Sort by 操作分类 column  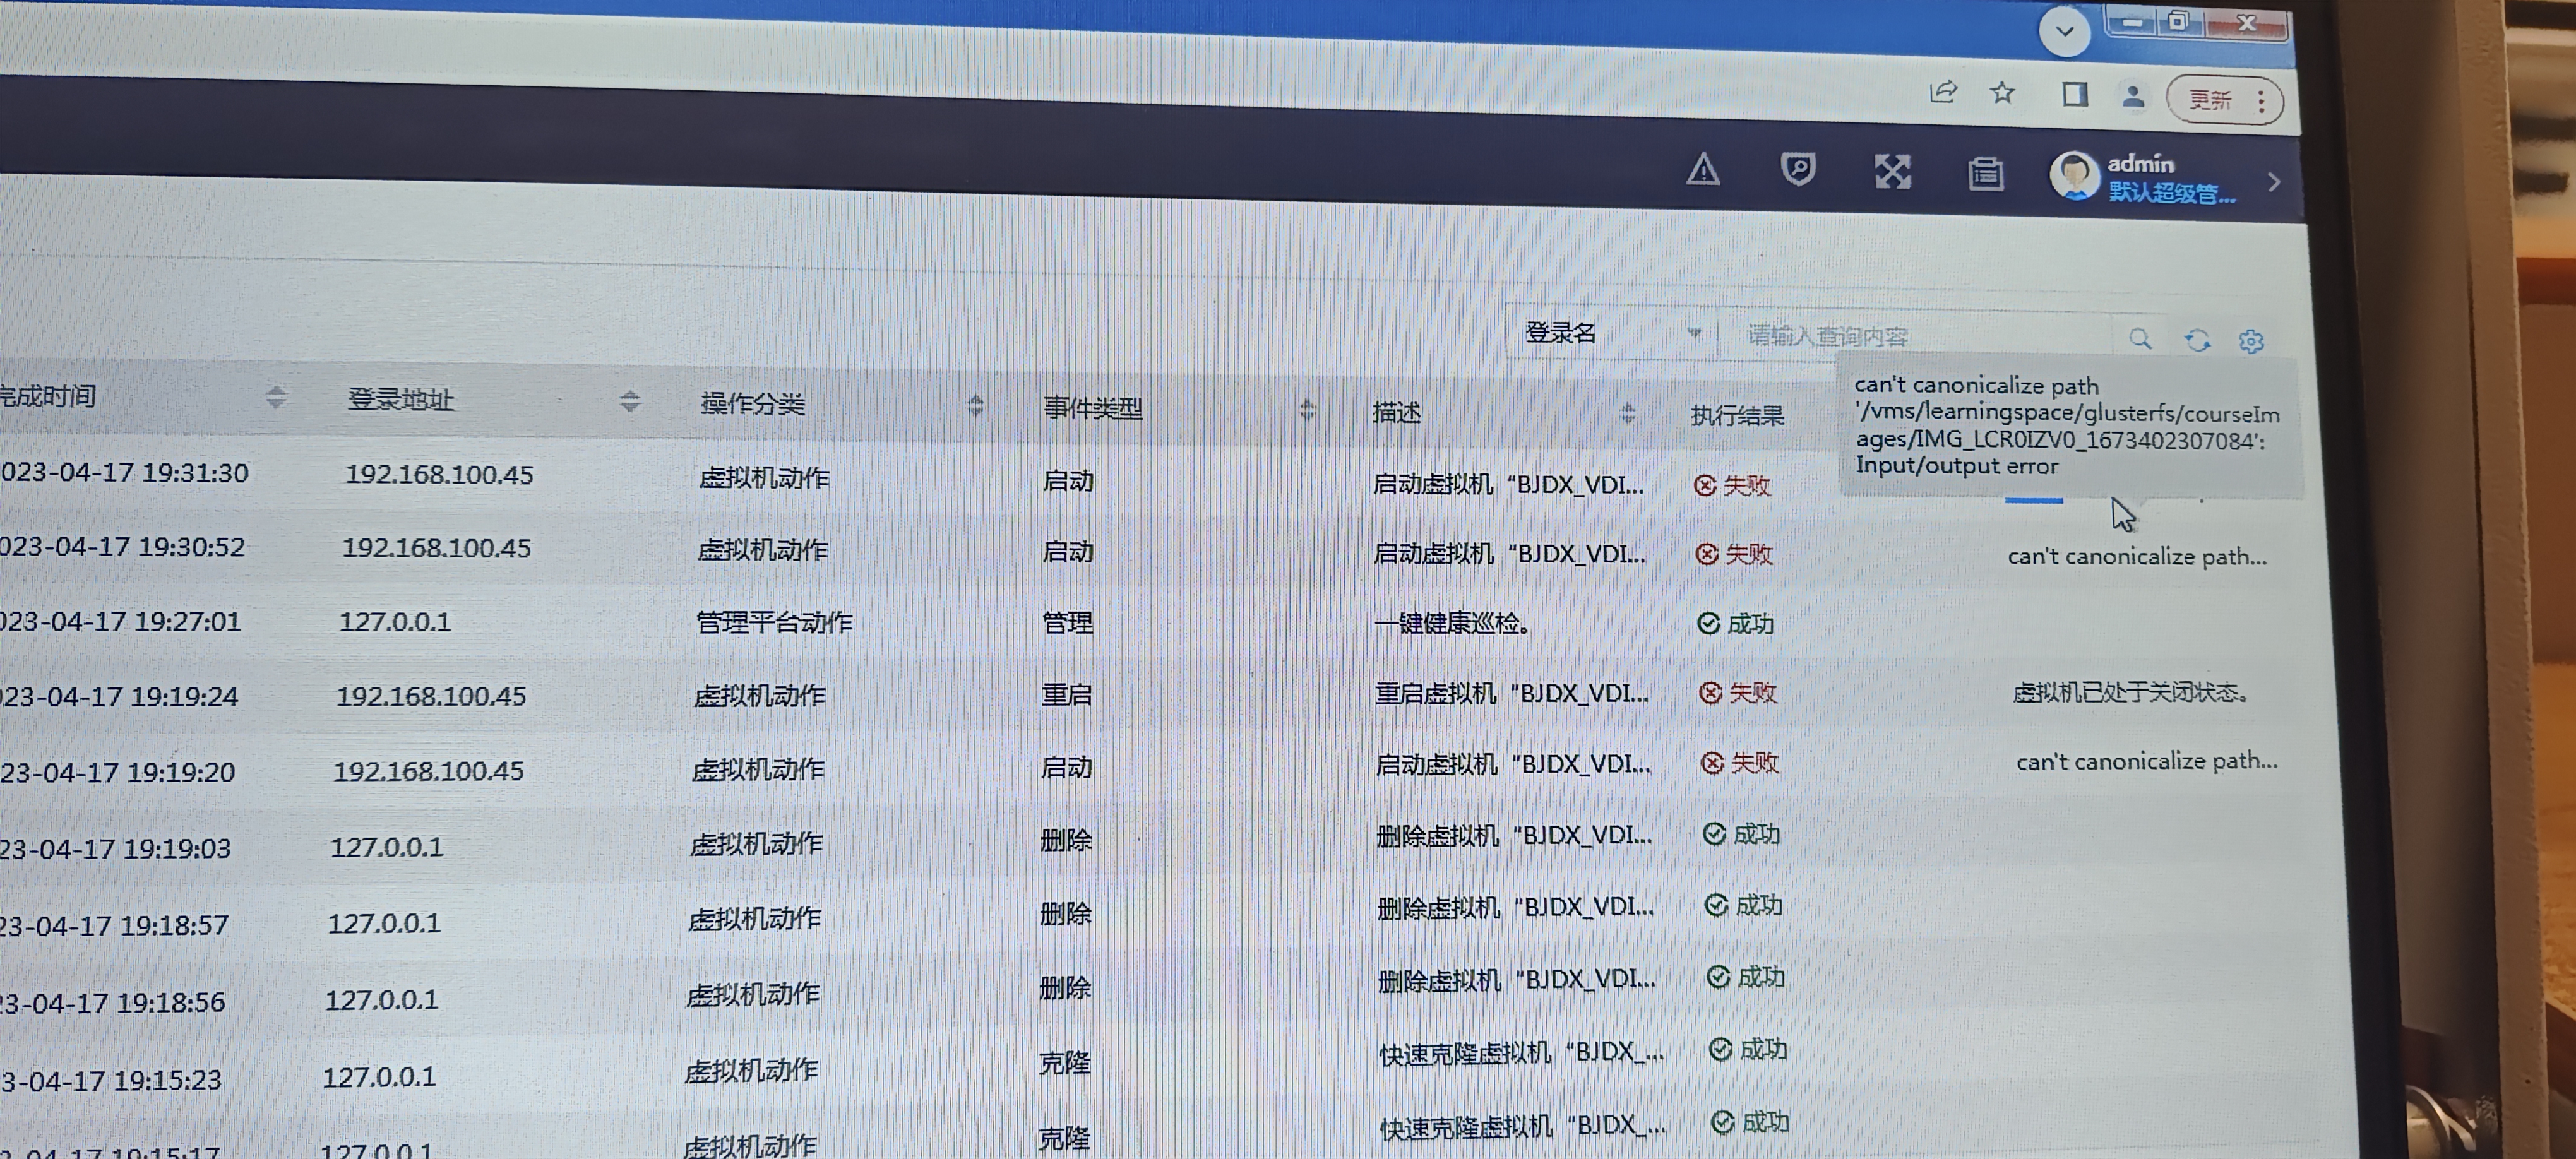point(975,405)
